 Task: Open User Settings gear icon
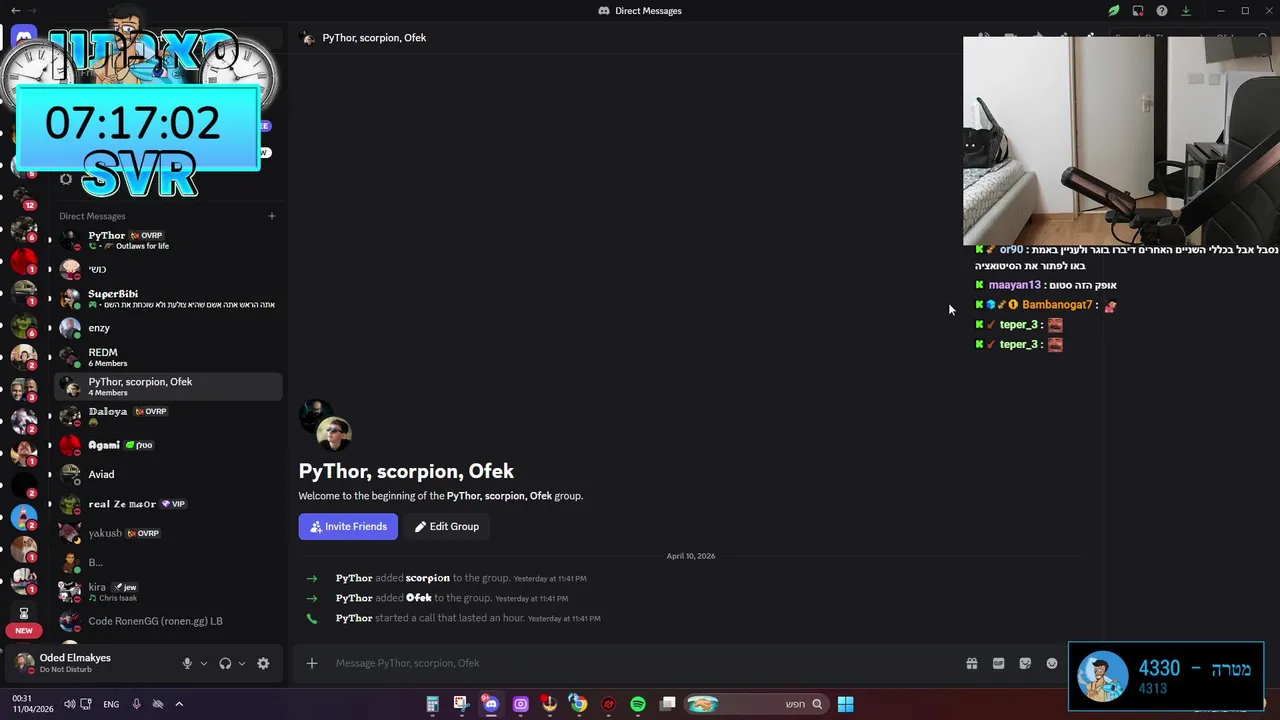tap(263, 663)
